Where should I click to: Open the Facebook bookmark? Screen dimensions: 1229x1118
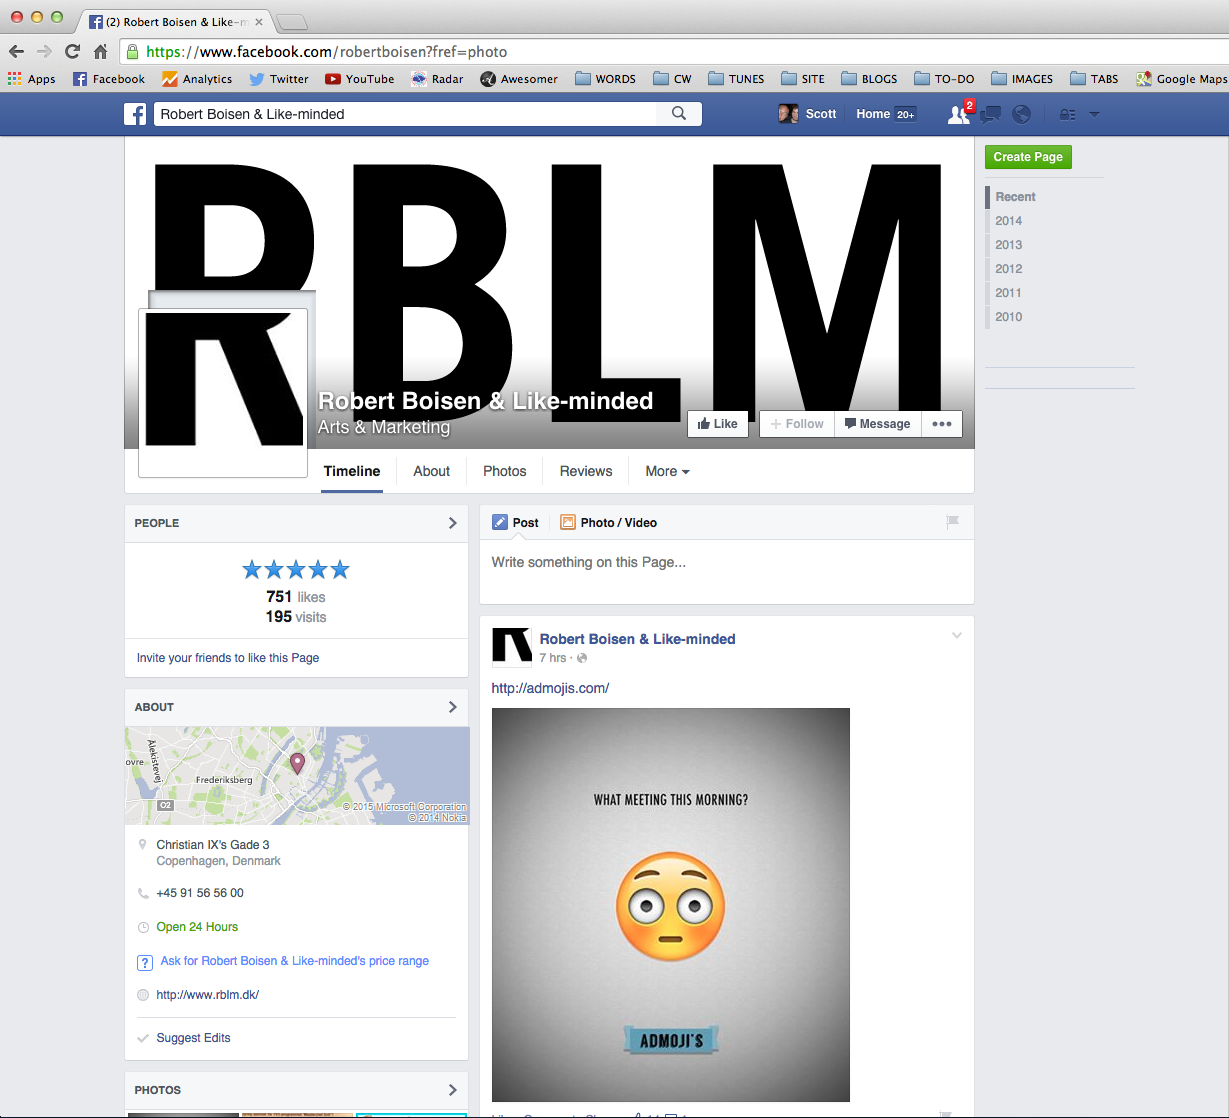109,79
